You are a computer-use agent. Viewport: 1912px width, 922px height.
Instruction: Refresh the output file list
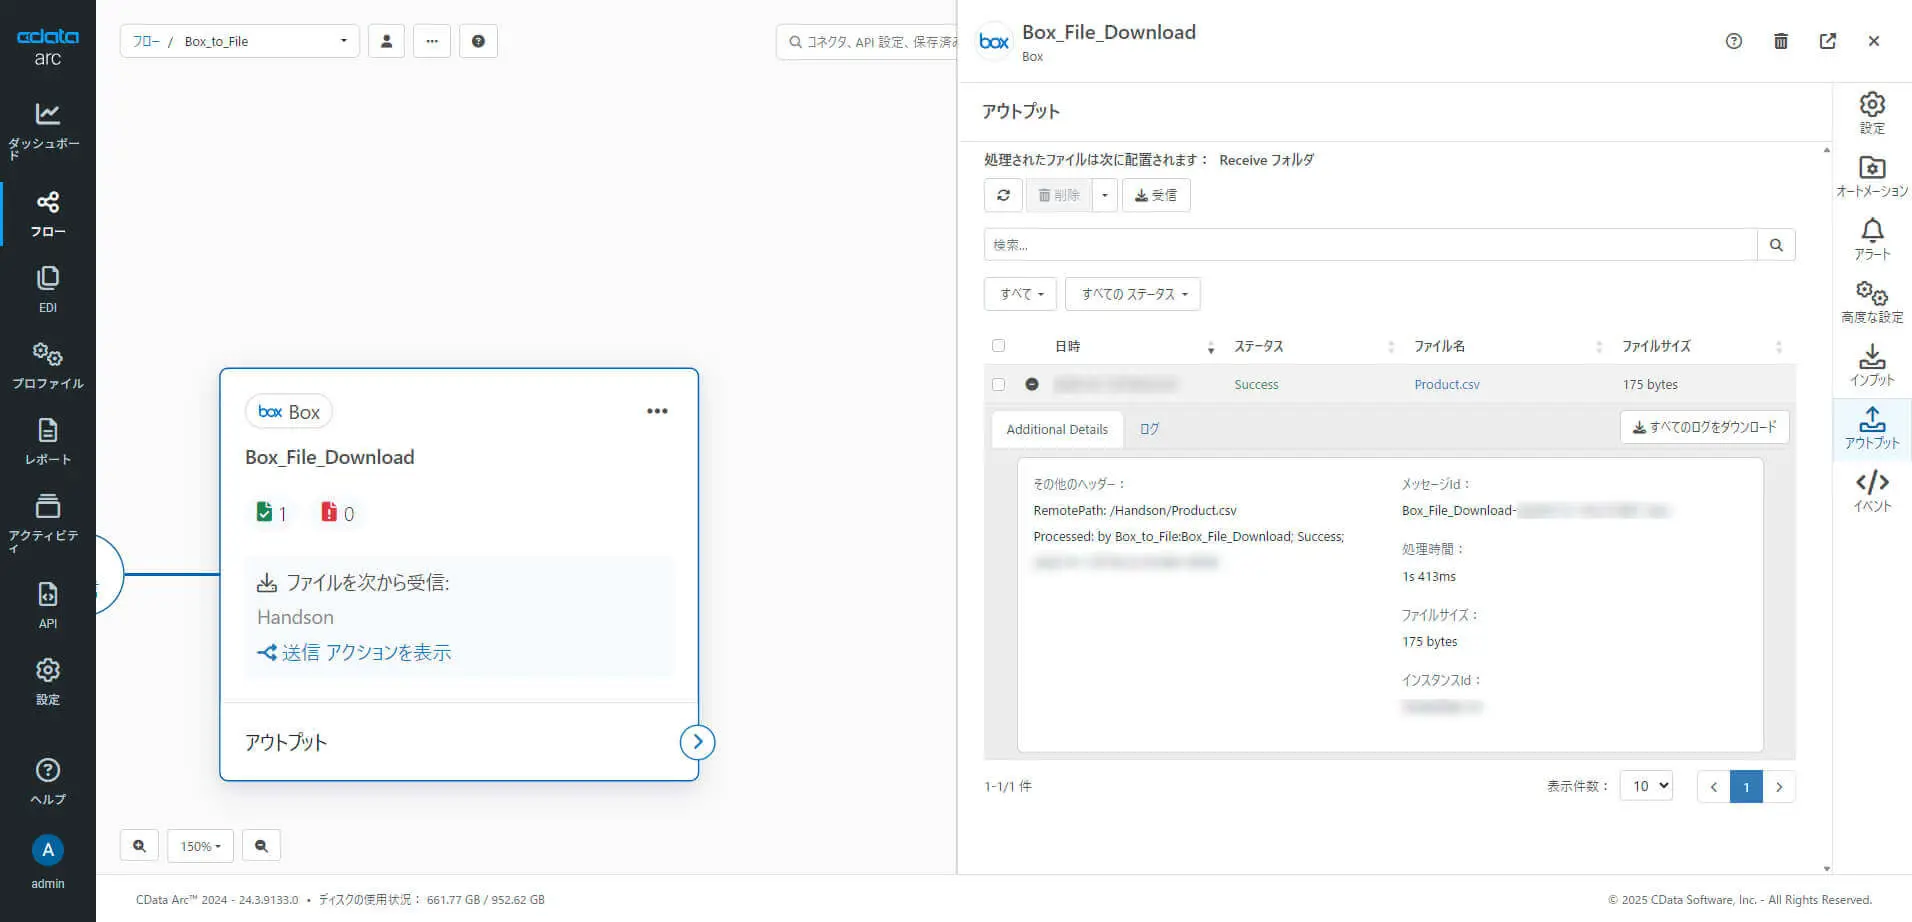1003,195
